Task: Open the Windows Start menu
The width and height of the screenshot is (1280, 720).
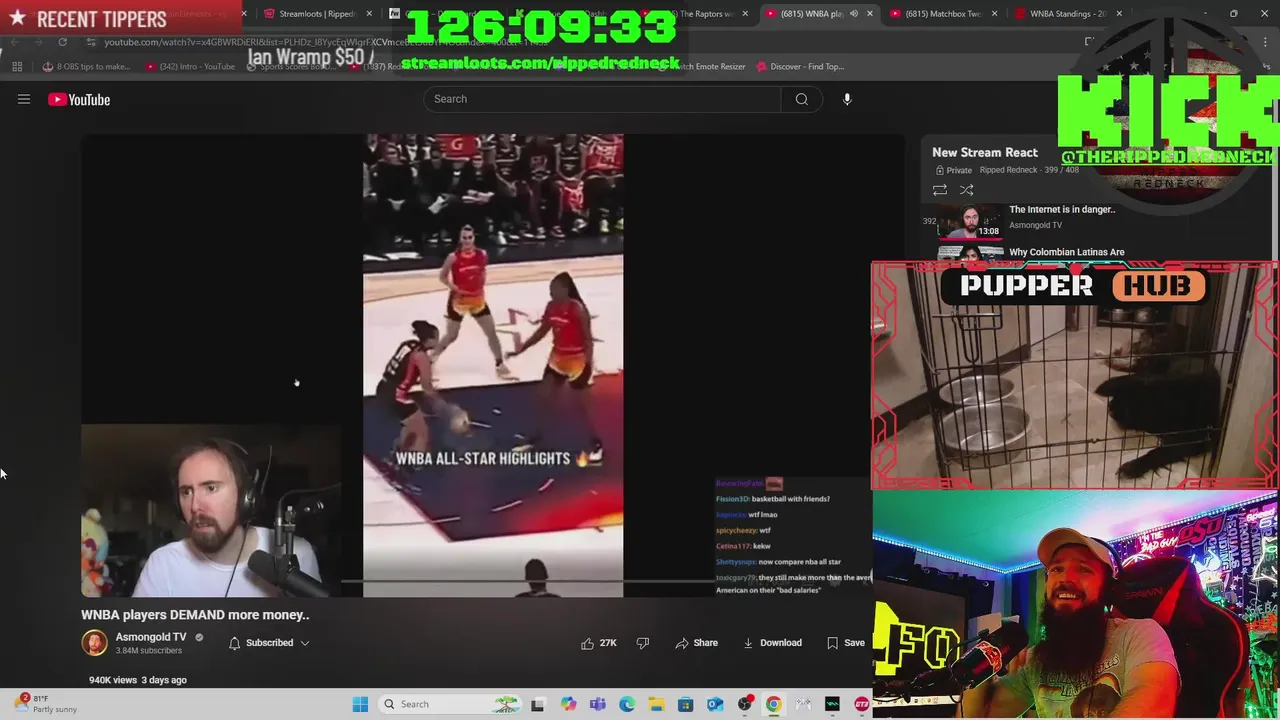Action: click(360, 704)
